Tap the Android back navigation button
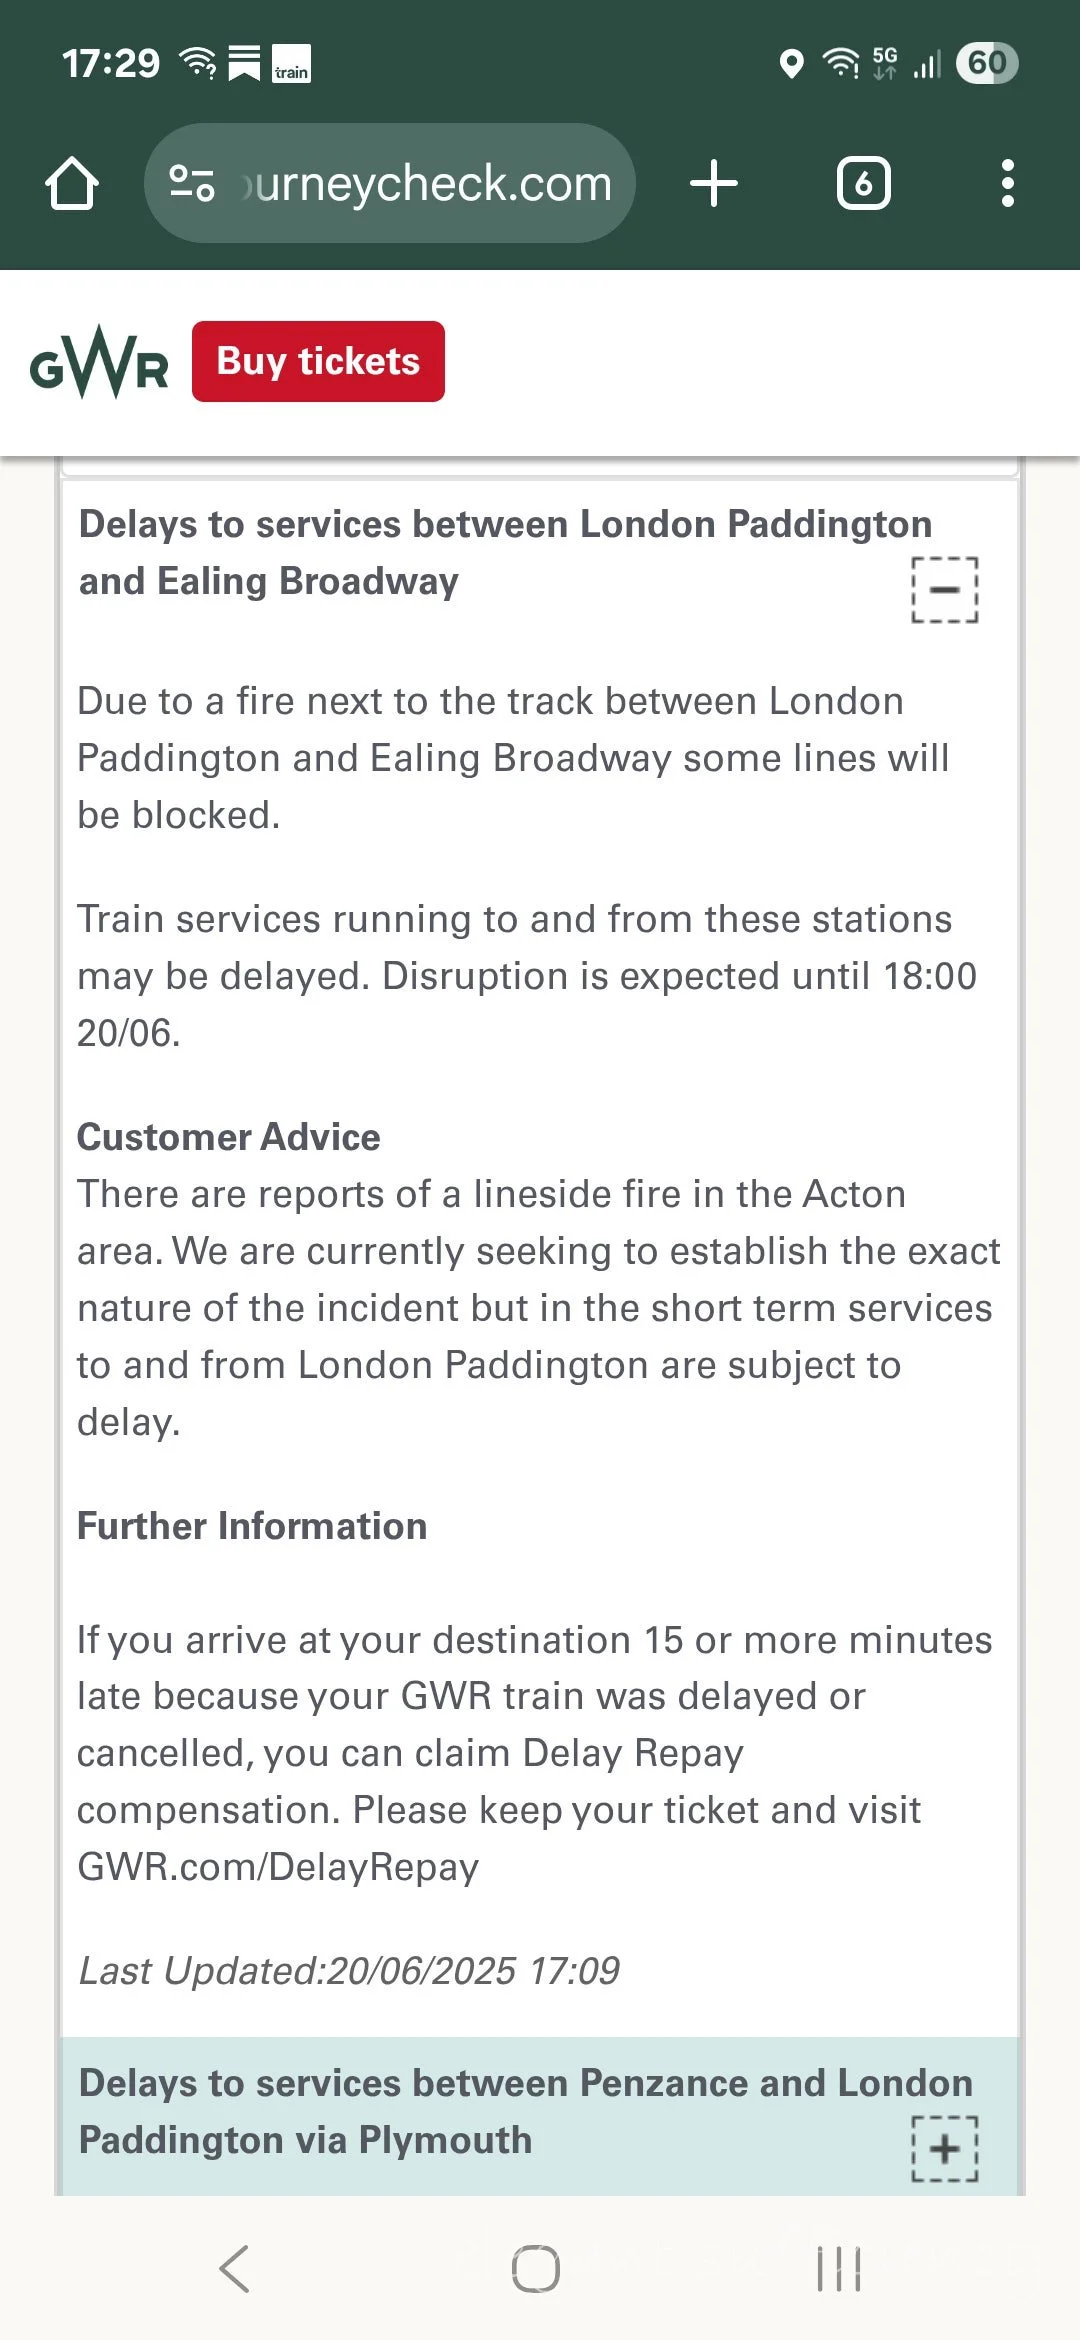The width and height of the screenshot is (1080, 2340). pos(235,2268)
